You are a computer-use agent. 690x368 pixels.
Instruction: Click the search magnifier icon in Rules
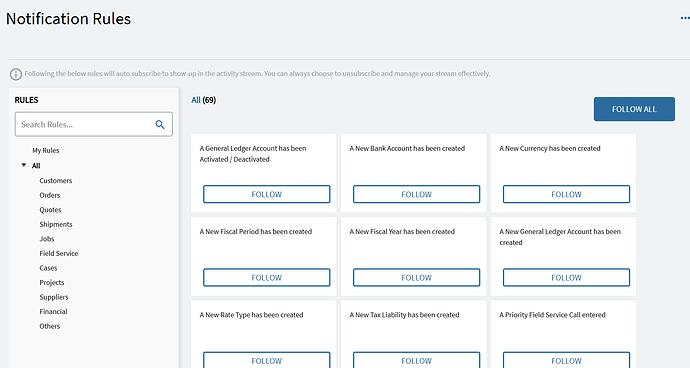pyautogui.click(x=160, y=125)
